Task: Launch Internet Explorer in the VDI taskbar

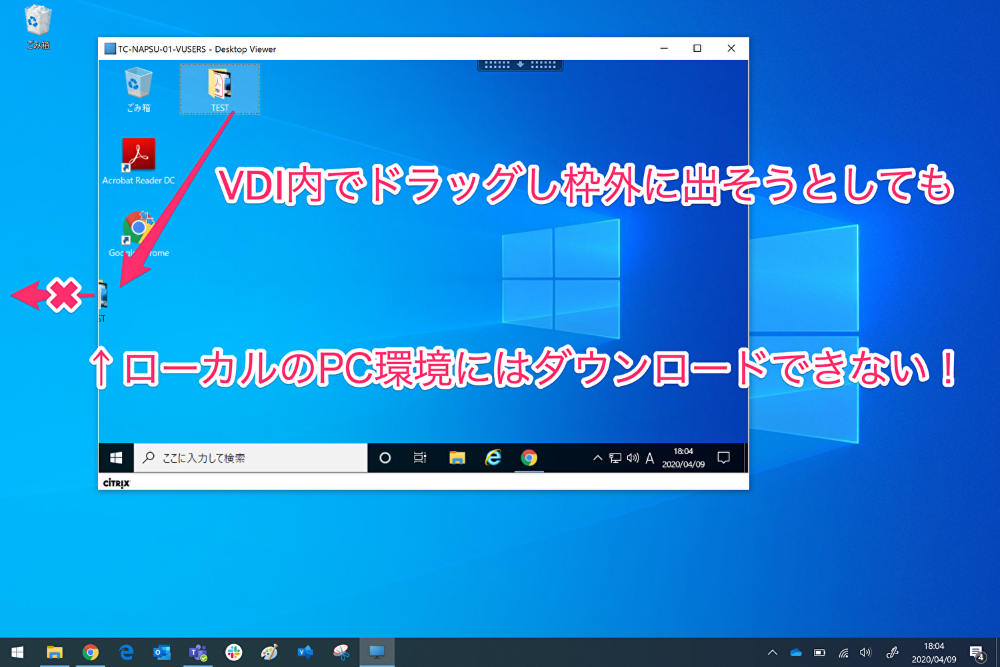Action: tap(493, 458)
